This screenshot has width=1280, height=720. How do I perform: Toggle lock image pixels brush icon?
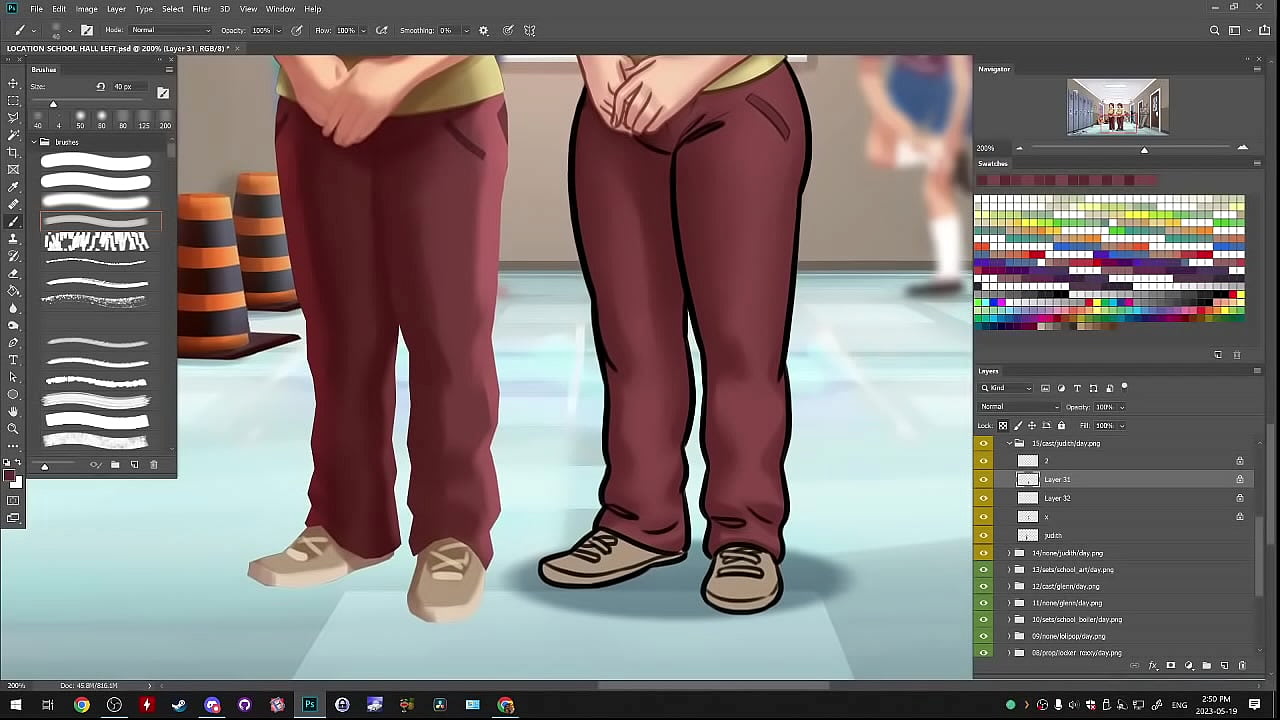click(x=1018, y=425)
